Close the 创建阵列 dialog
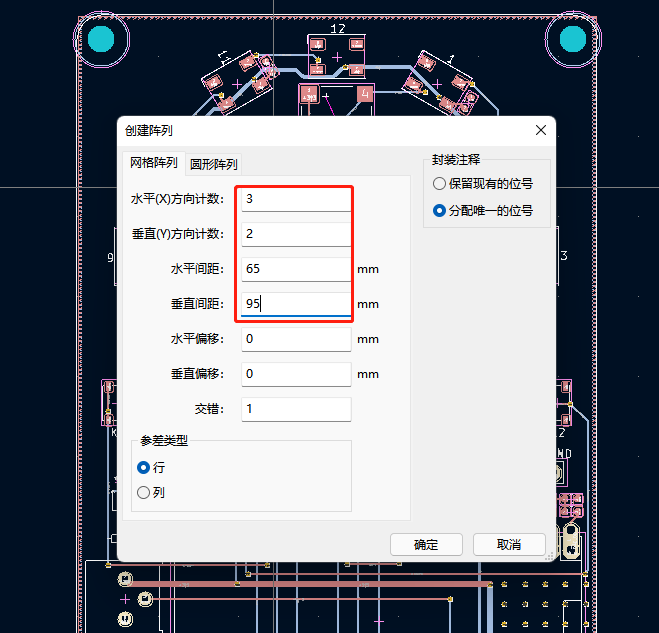Screen dimensions: 659x633 [x=540, y=130]
